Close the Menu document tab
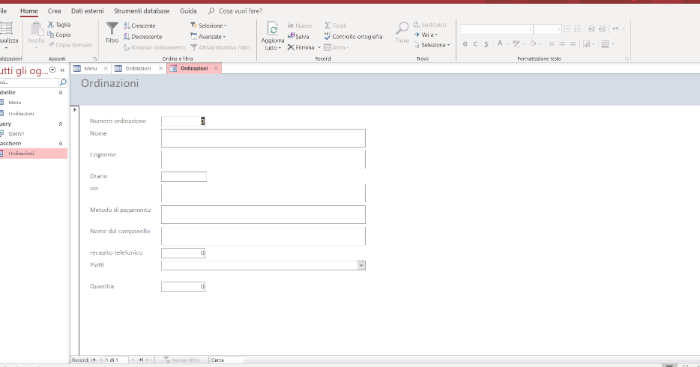Image resolution: width=700 pixels, height=367 pixels. (105, 68)
